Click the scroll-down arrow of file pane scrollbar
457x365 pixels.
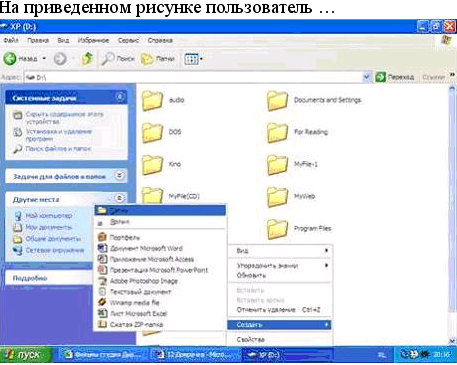tap(452, 340)
